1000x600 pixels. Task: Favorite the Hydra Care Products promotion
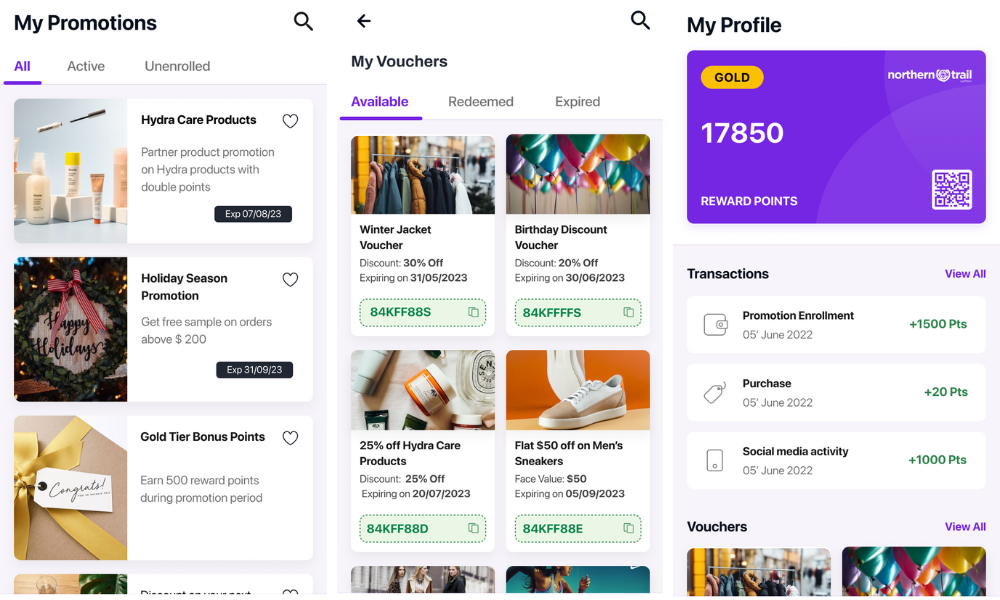click(x=290, y=121)
